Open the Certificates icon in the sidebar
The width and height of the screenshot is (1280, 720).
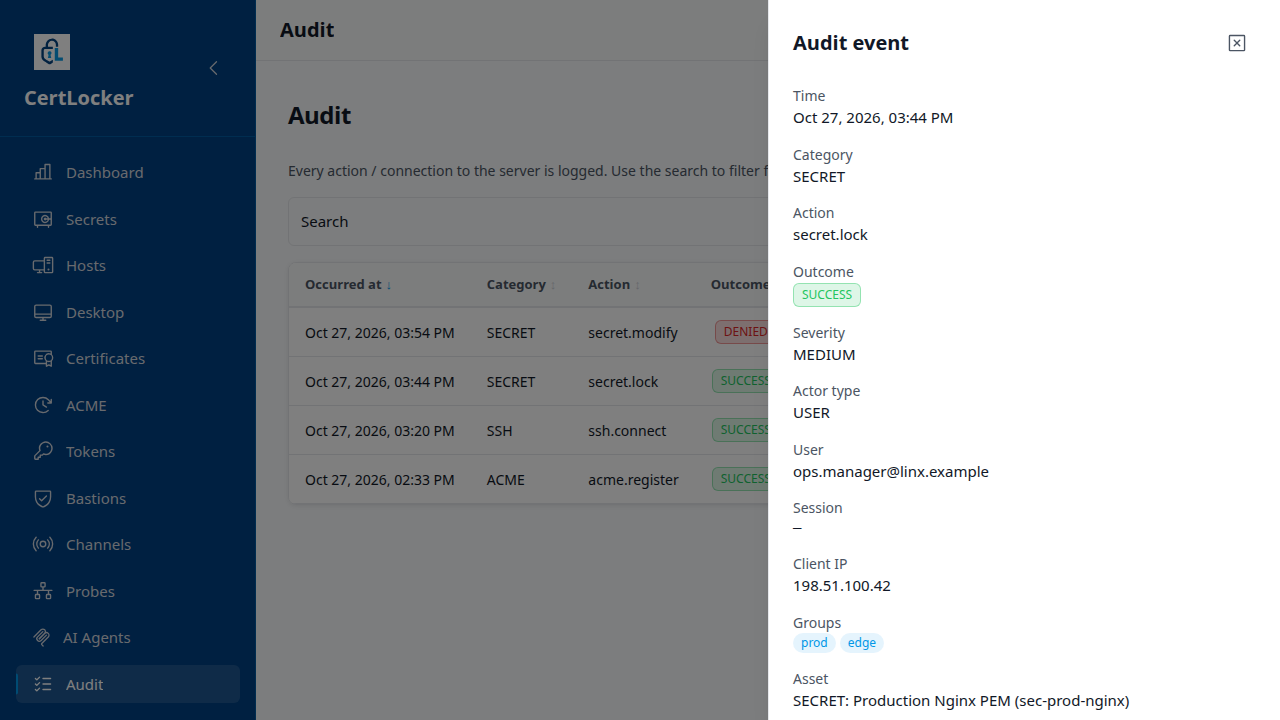point(43,359)
